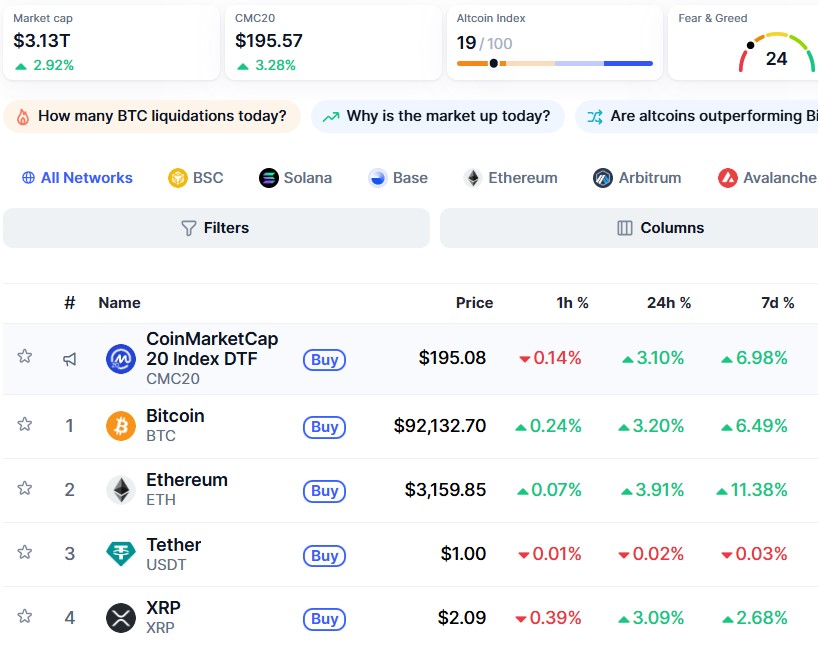This screenshot has width=818, height=647.
Task: Switch to the Solana network tab
Action: (x=297, y=177)
